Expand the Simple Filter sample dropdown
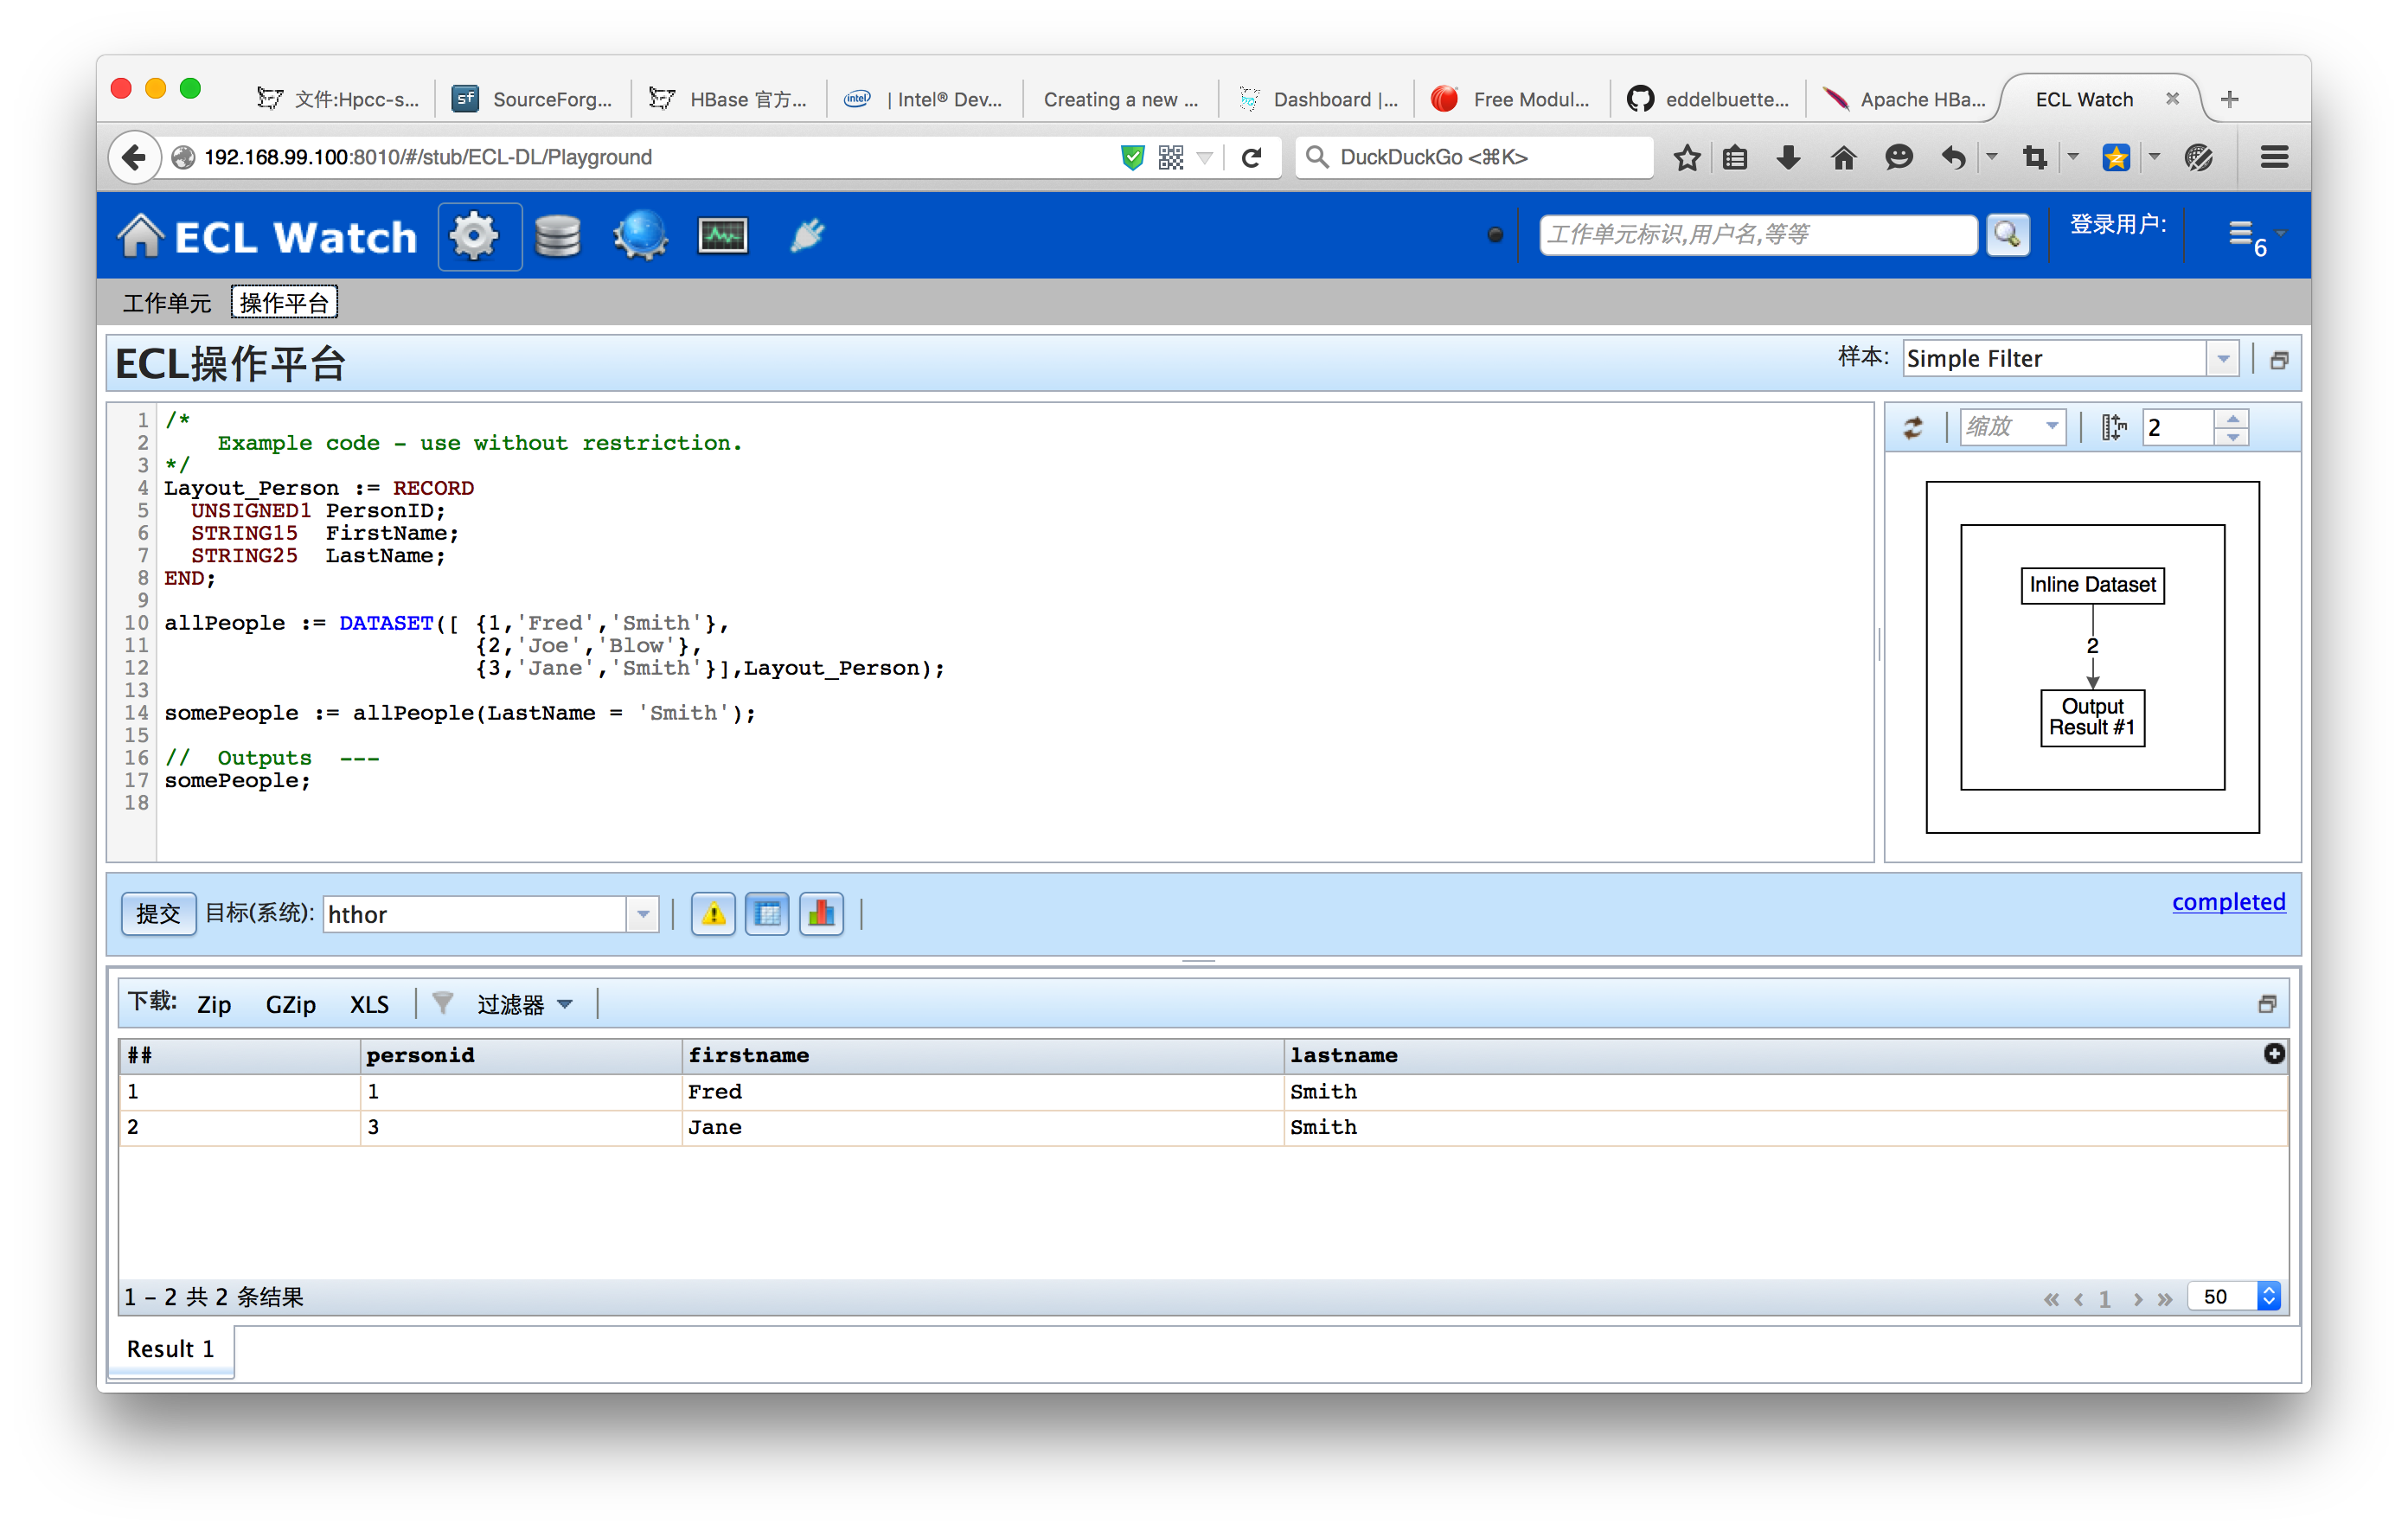This screenshot has height=1531, width=2408. pos(2222,359)
